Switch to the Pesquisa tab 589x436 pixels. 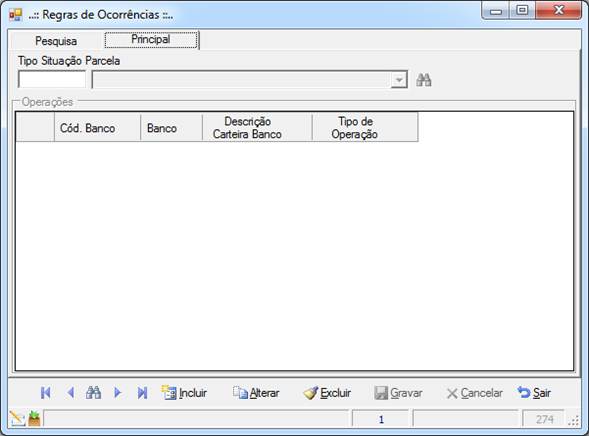coord(56,41)
